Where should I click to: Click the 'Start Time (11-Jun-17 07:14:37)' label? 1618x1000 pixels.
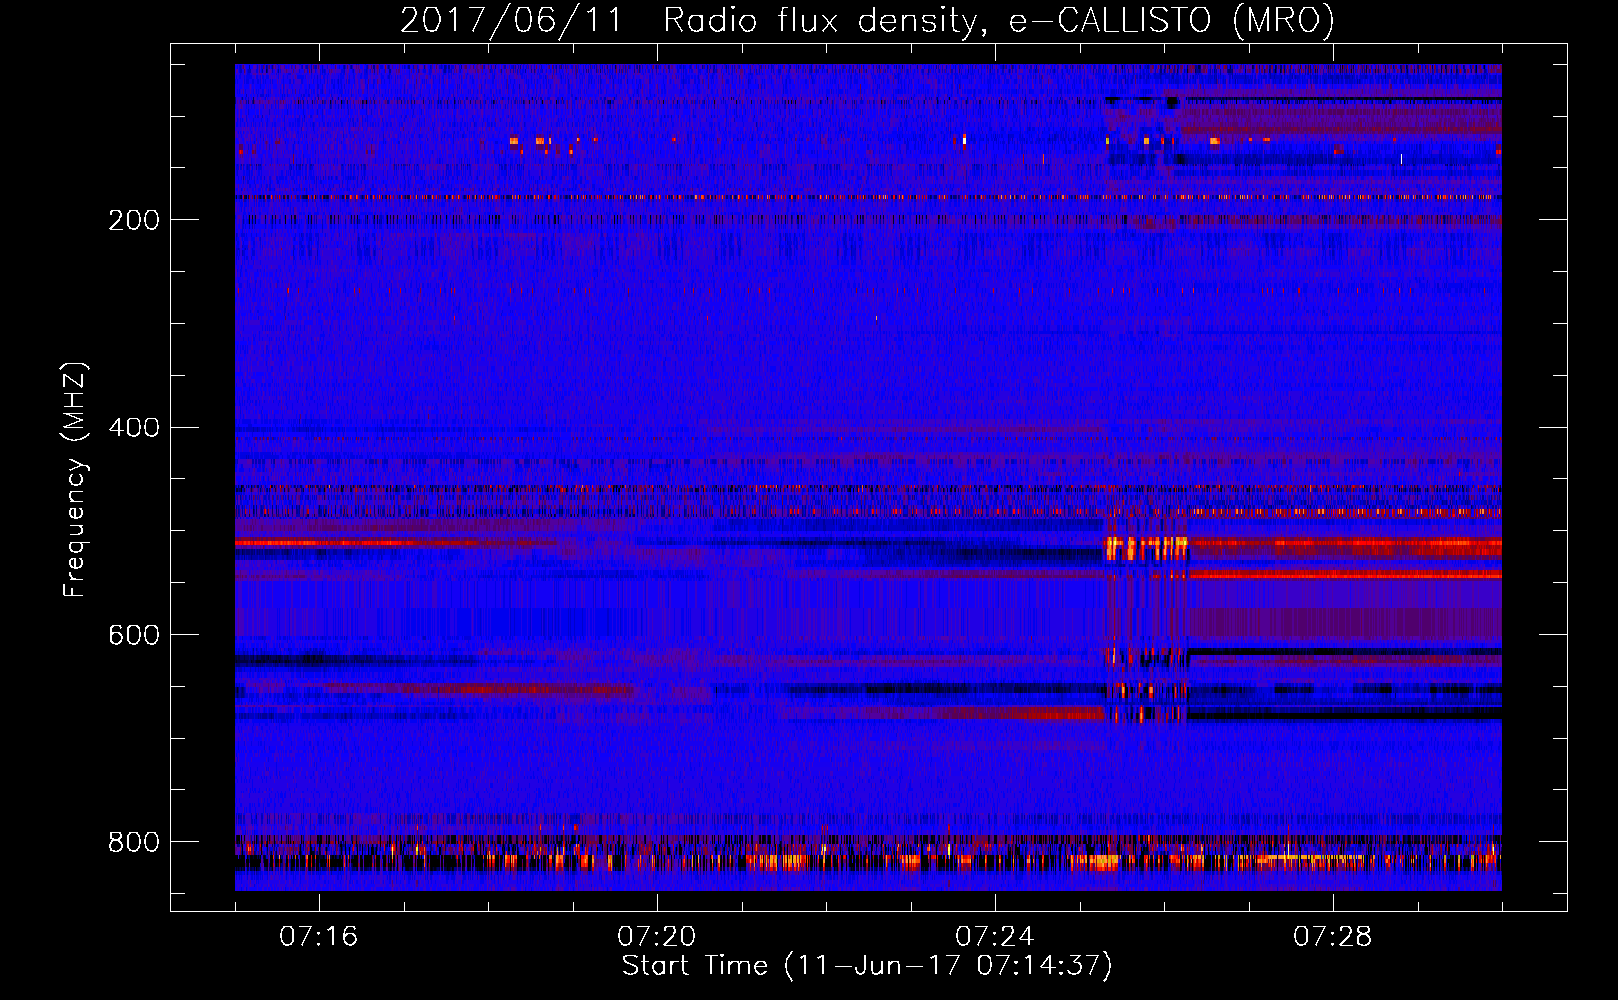pos(867,966)
